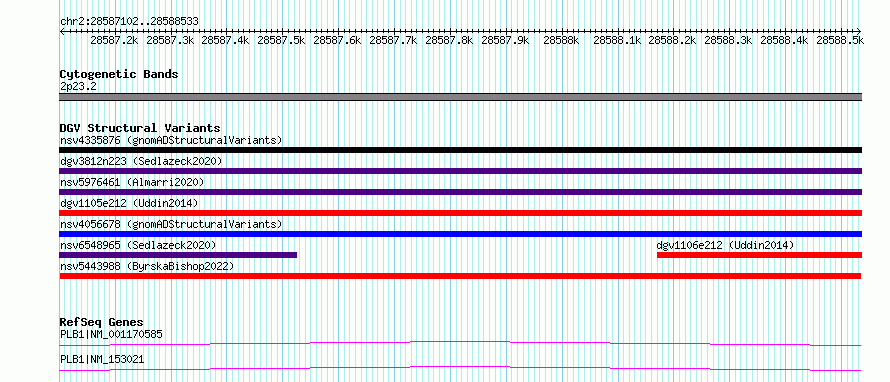Select the gray 2p23.2 cytoband bar
This screenshot has height=382, width=890.
point(461,97)
